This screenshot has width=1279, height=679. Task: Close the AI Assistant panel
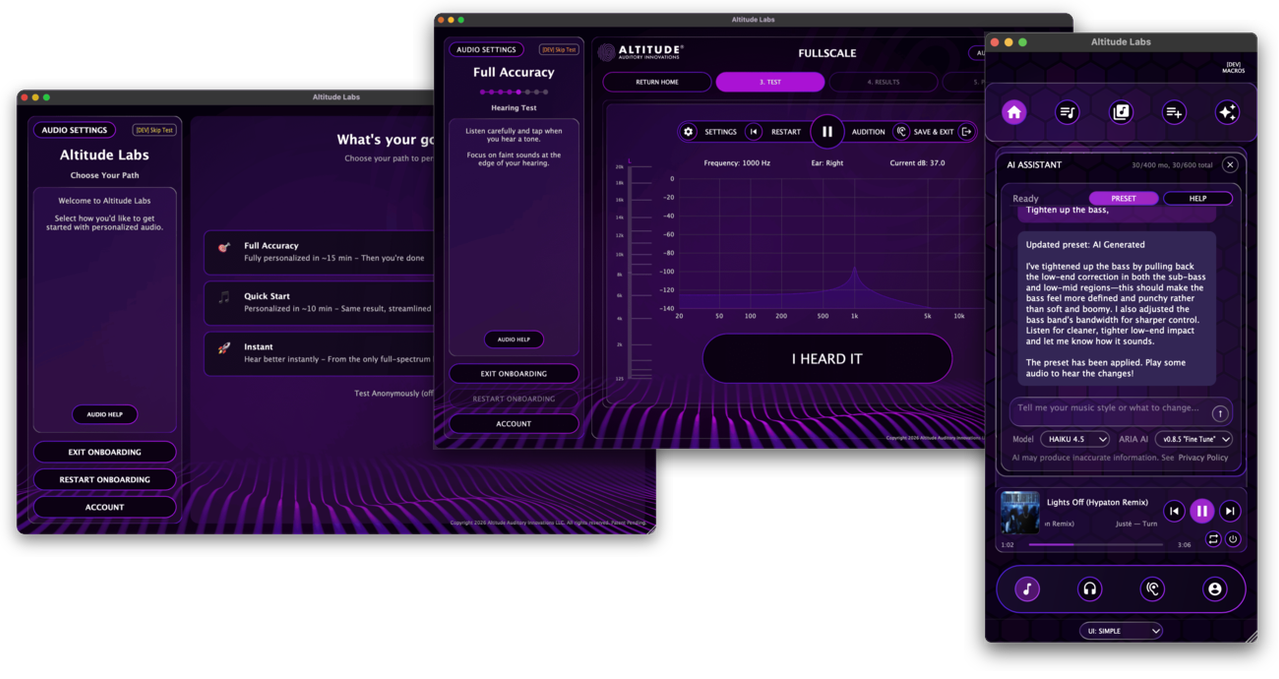click(x=1230, y=165)
